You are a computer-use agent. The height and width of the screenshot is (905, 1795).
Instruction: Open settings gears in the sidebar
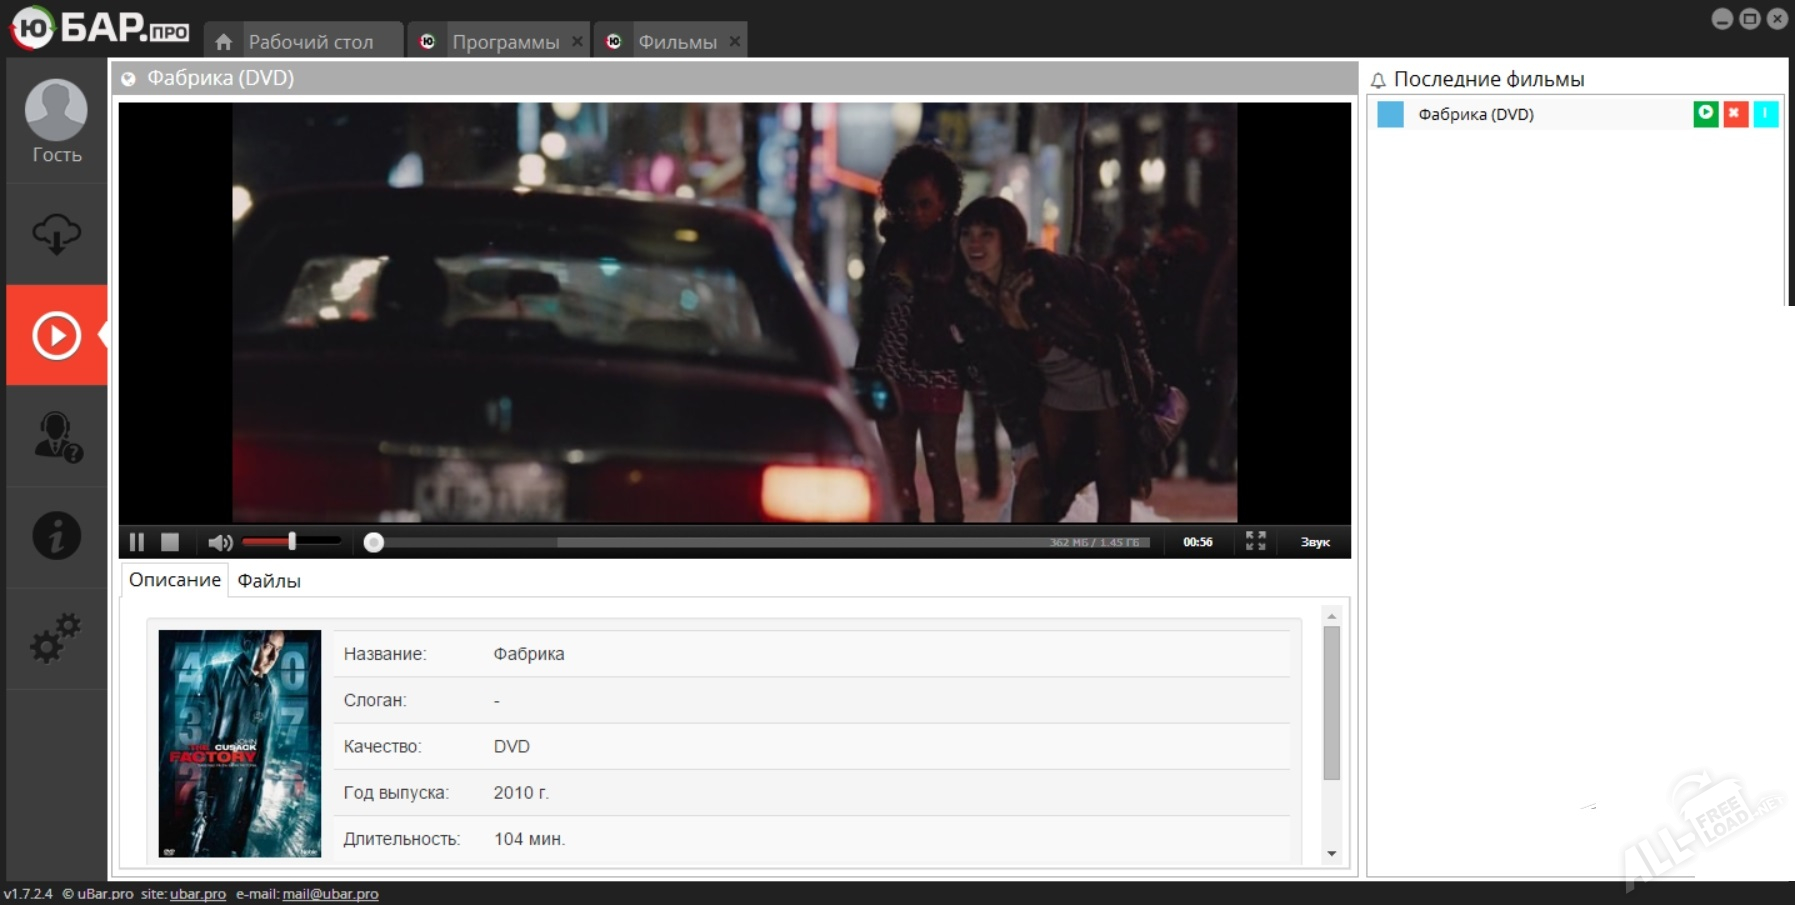pos(55,638)
